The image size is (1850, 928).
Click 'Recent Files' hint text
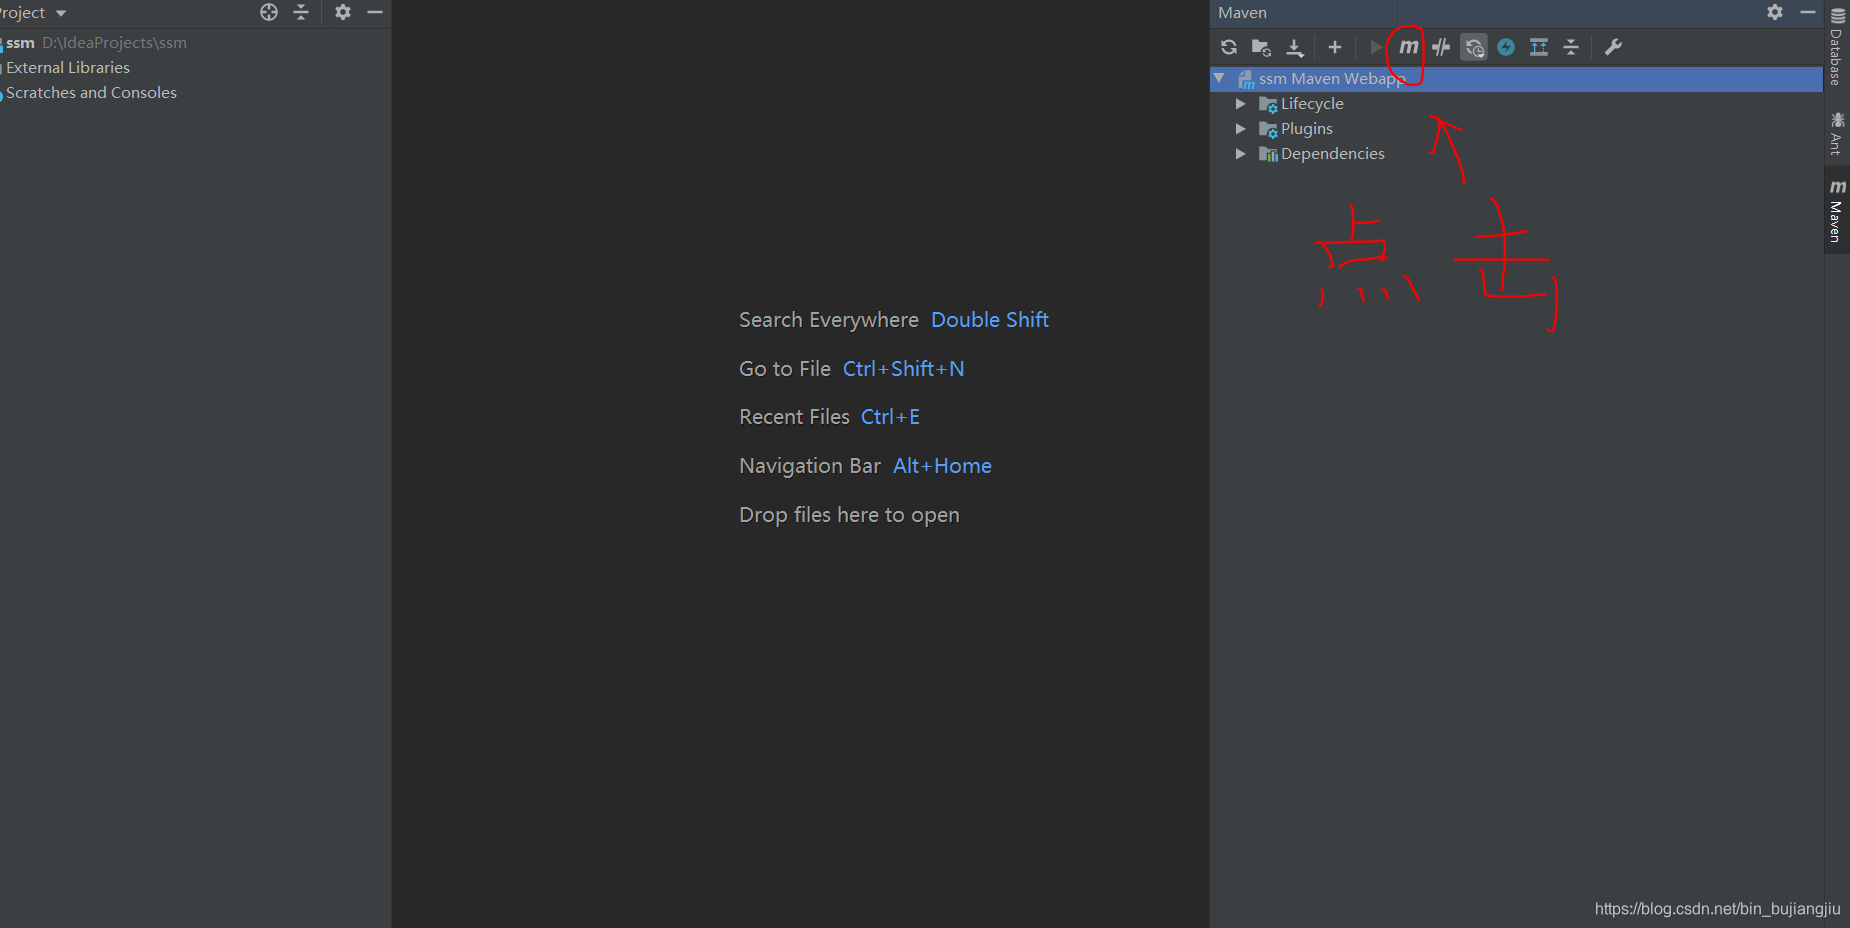pyautogui.click(x=794, y=417)
